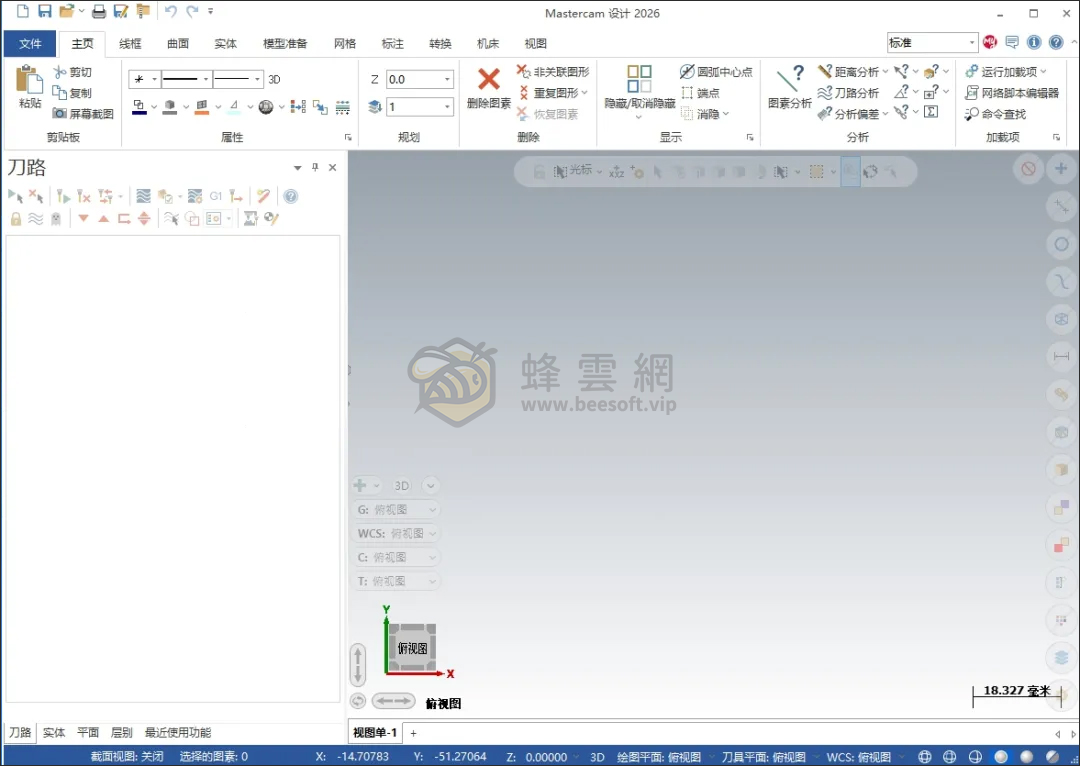This screenshot has width=1080, height=766.
Task: Click 网络脚本编辑器 button
Action: click(1012, 92)
